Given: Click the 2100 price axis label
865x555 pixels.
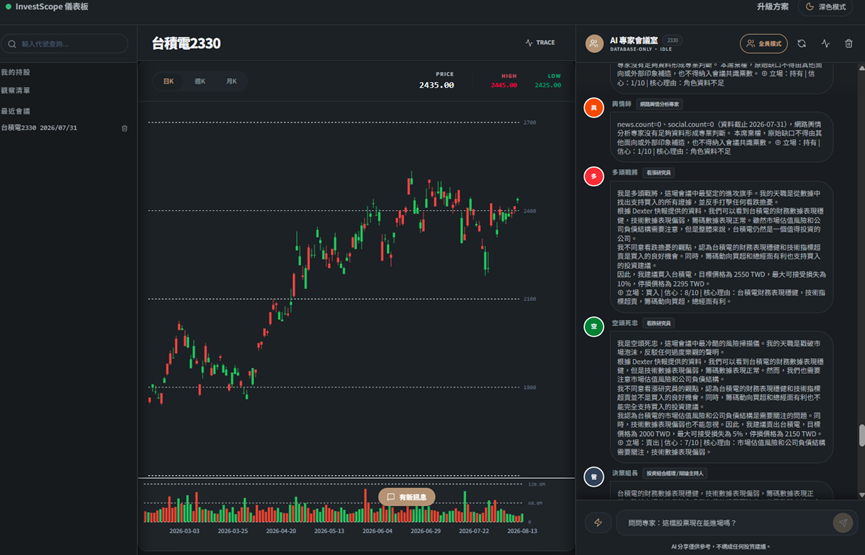Looking at the screenshot, I should tap(530, 299).
